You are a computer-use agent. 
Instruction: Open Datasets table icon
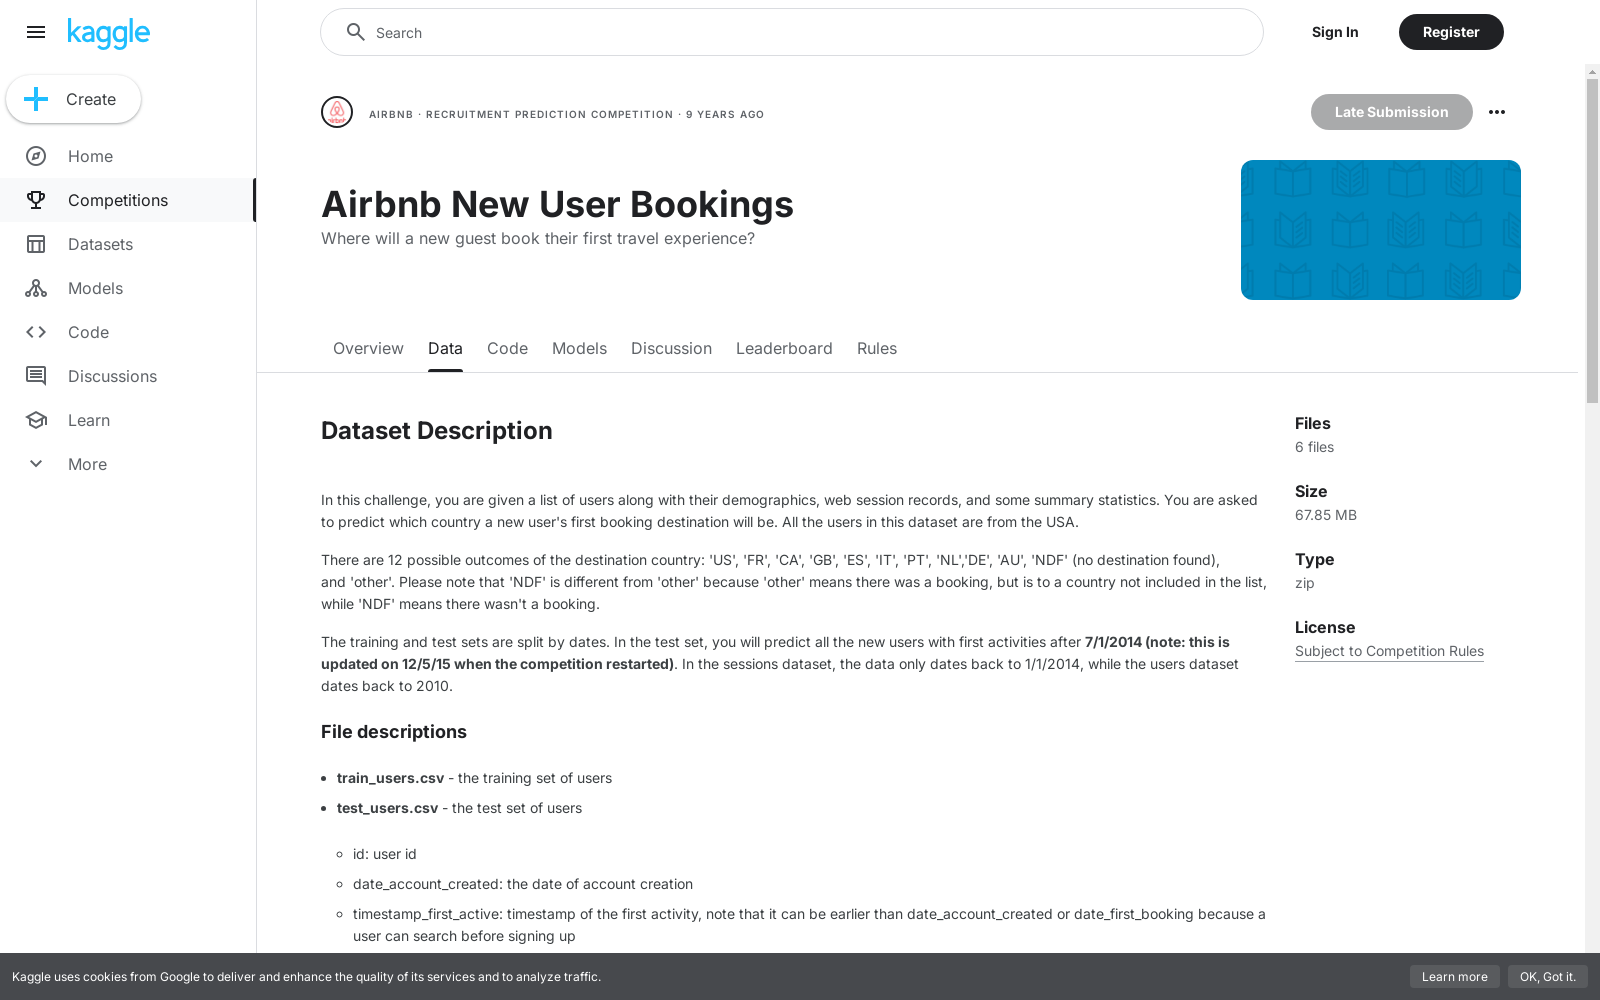coord(36,244)
